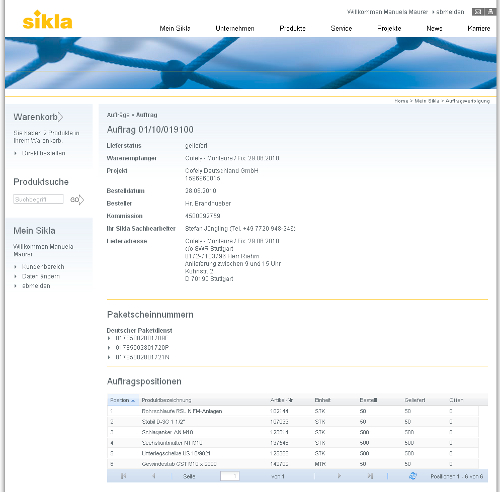Click the blue rope banner image
Screen dimensions: 500x492
pos(250,63)
